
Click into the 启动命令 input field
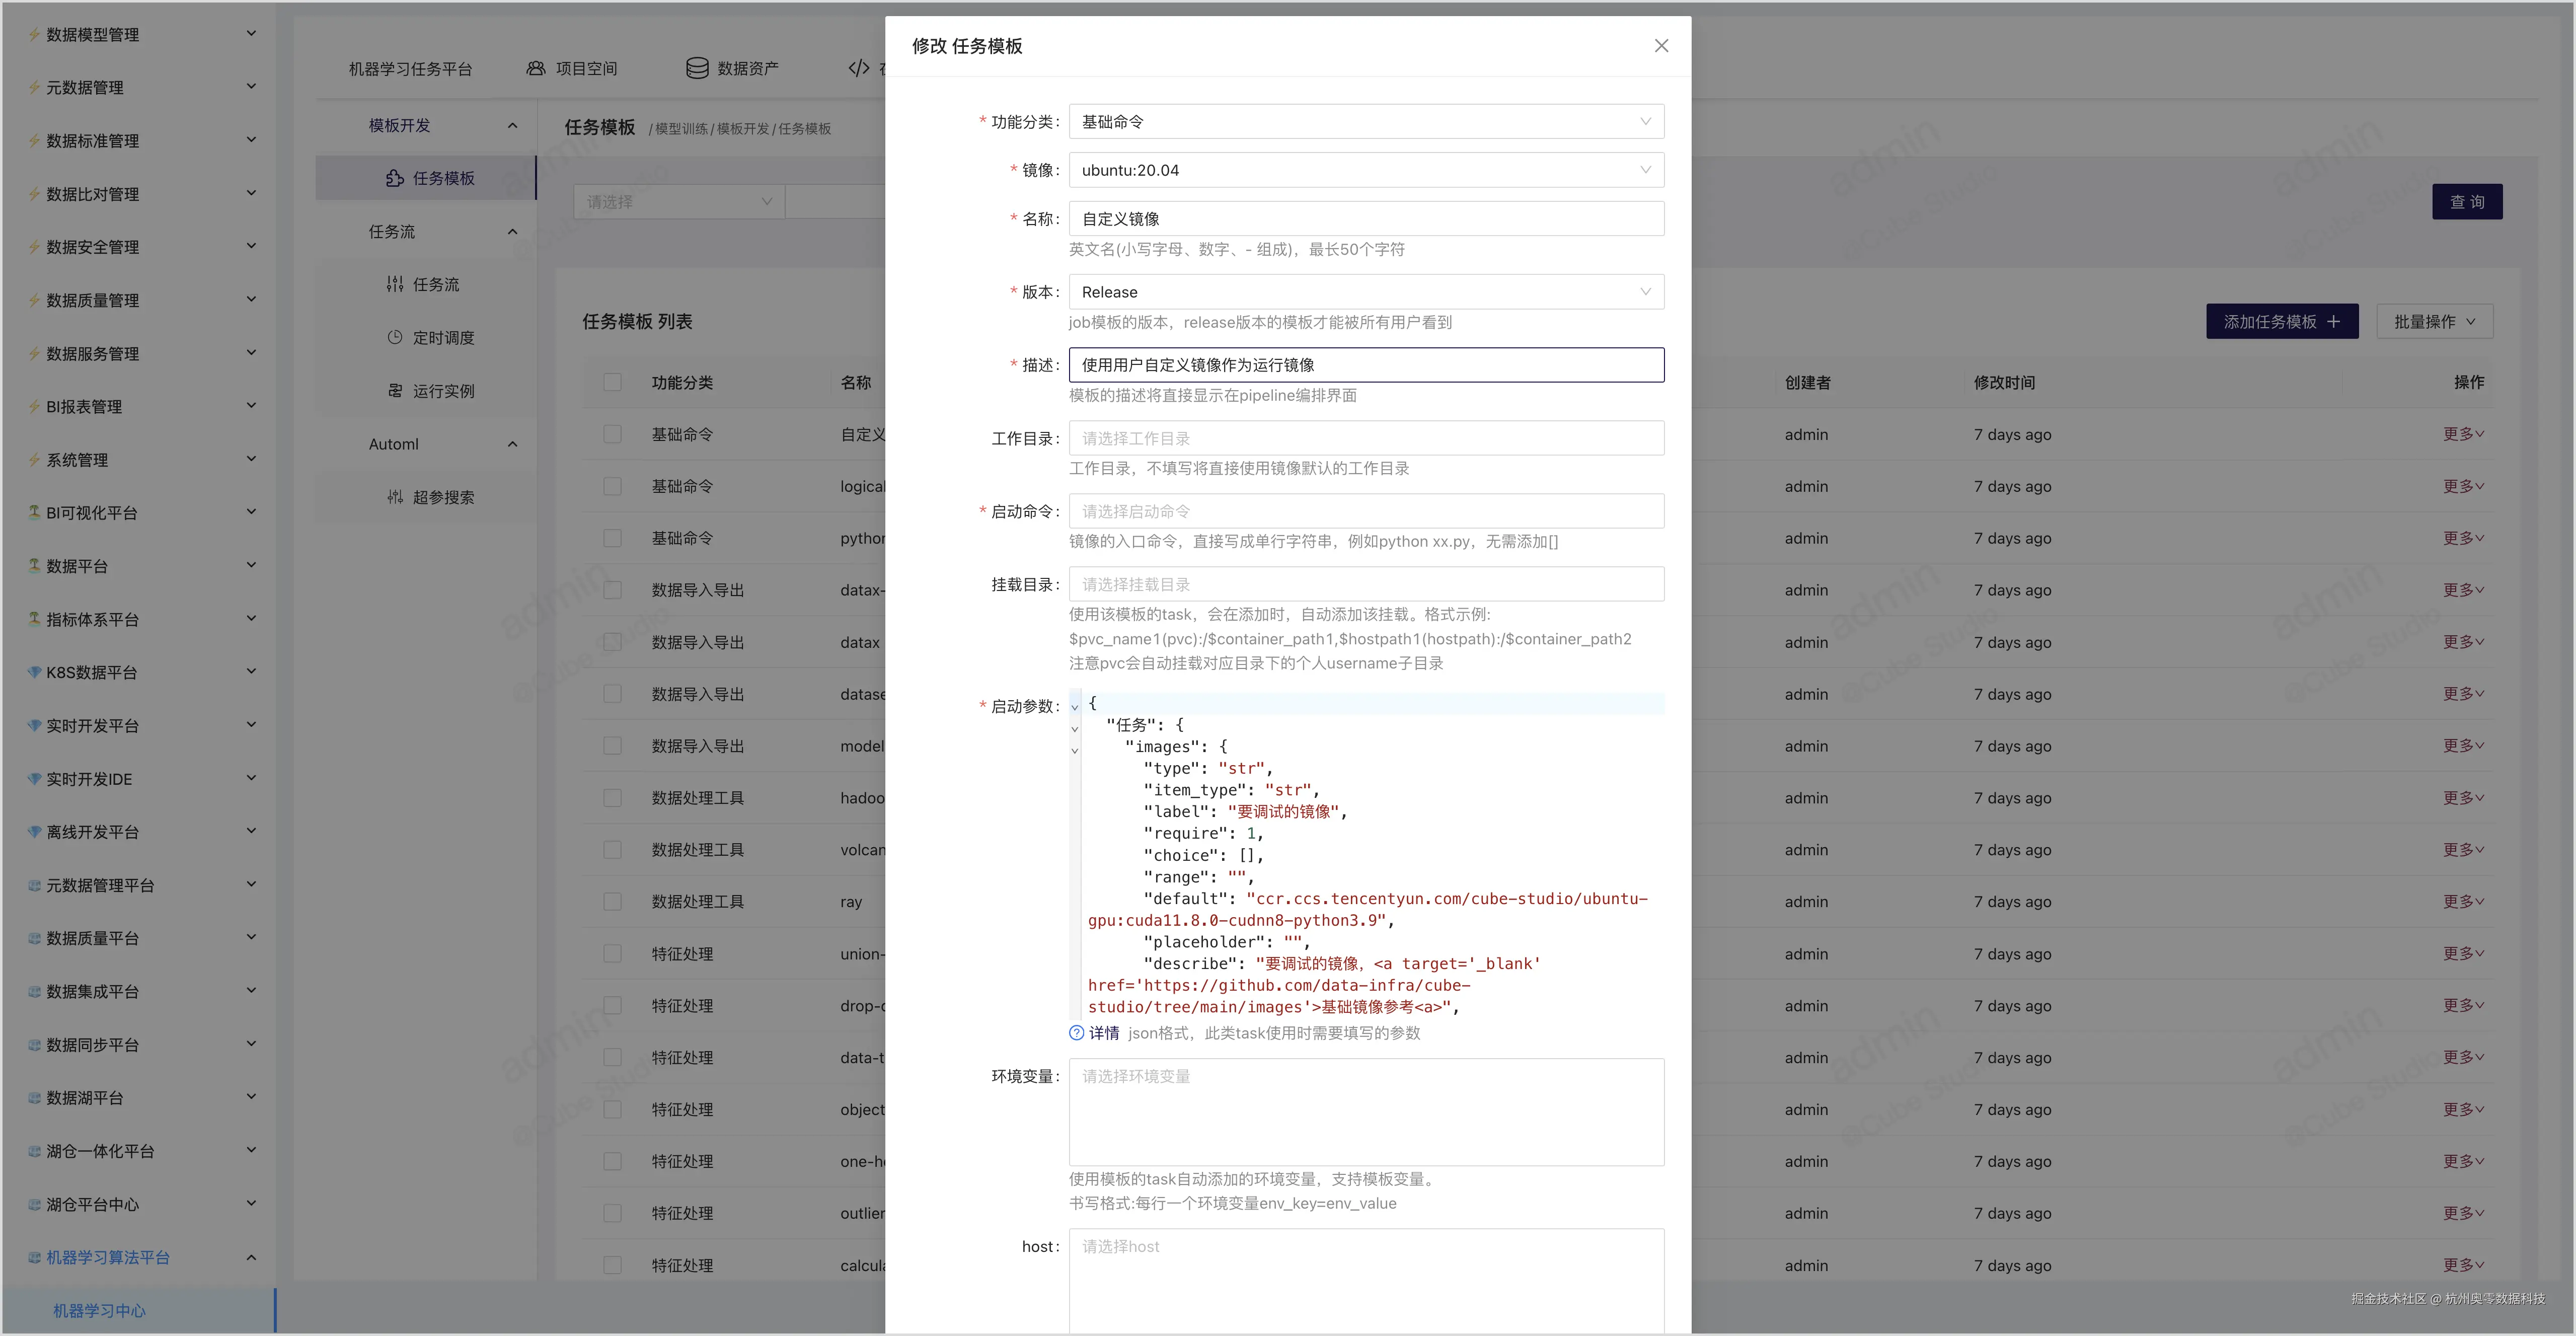tap(1365, 511)
